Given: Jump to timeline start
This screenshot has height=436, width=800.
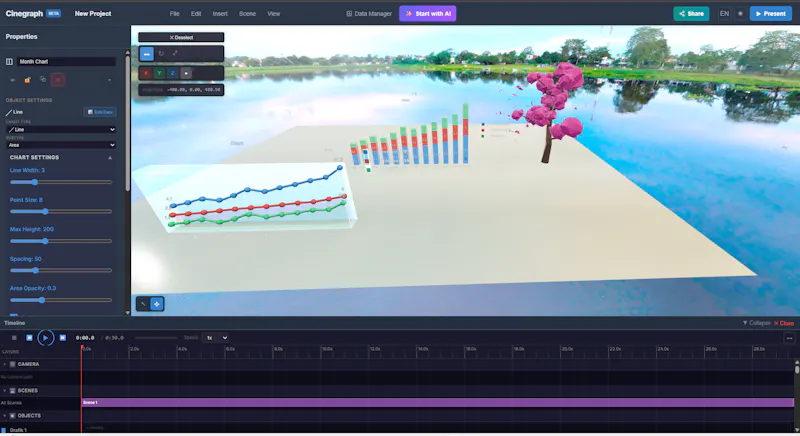Looking at the screenshot, I should (x=29, y=338).
